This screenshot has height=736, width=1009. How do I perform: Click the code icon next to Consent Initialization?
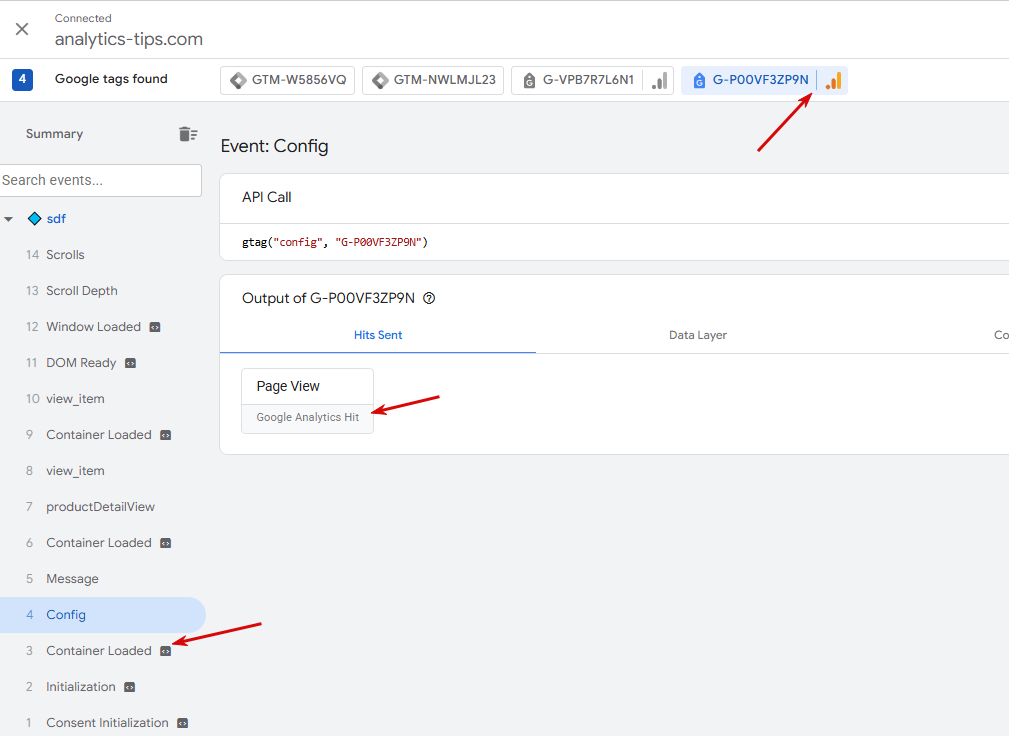(183, 724)
